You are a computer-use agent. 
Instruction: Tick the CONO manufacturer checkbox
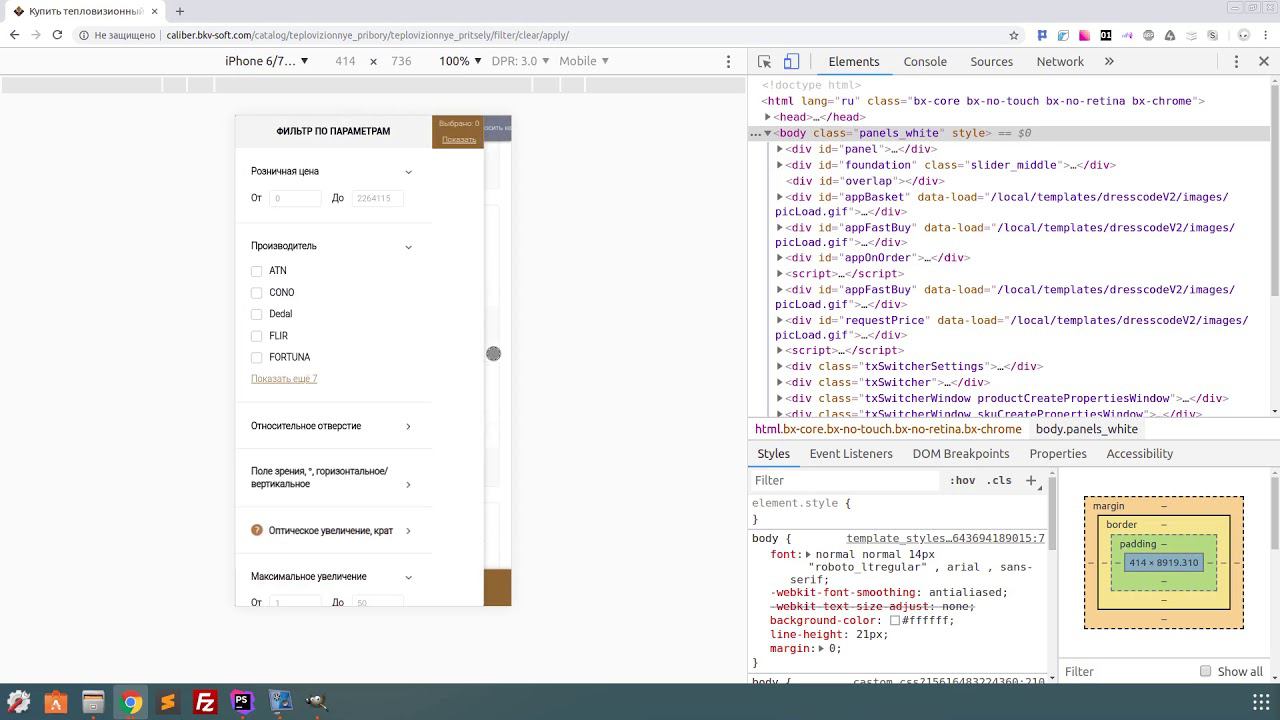[x=256, y=293]
